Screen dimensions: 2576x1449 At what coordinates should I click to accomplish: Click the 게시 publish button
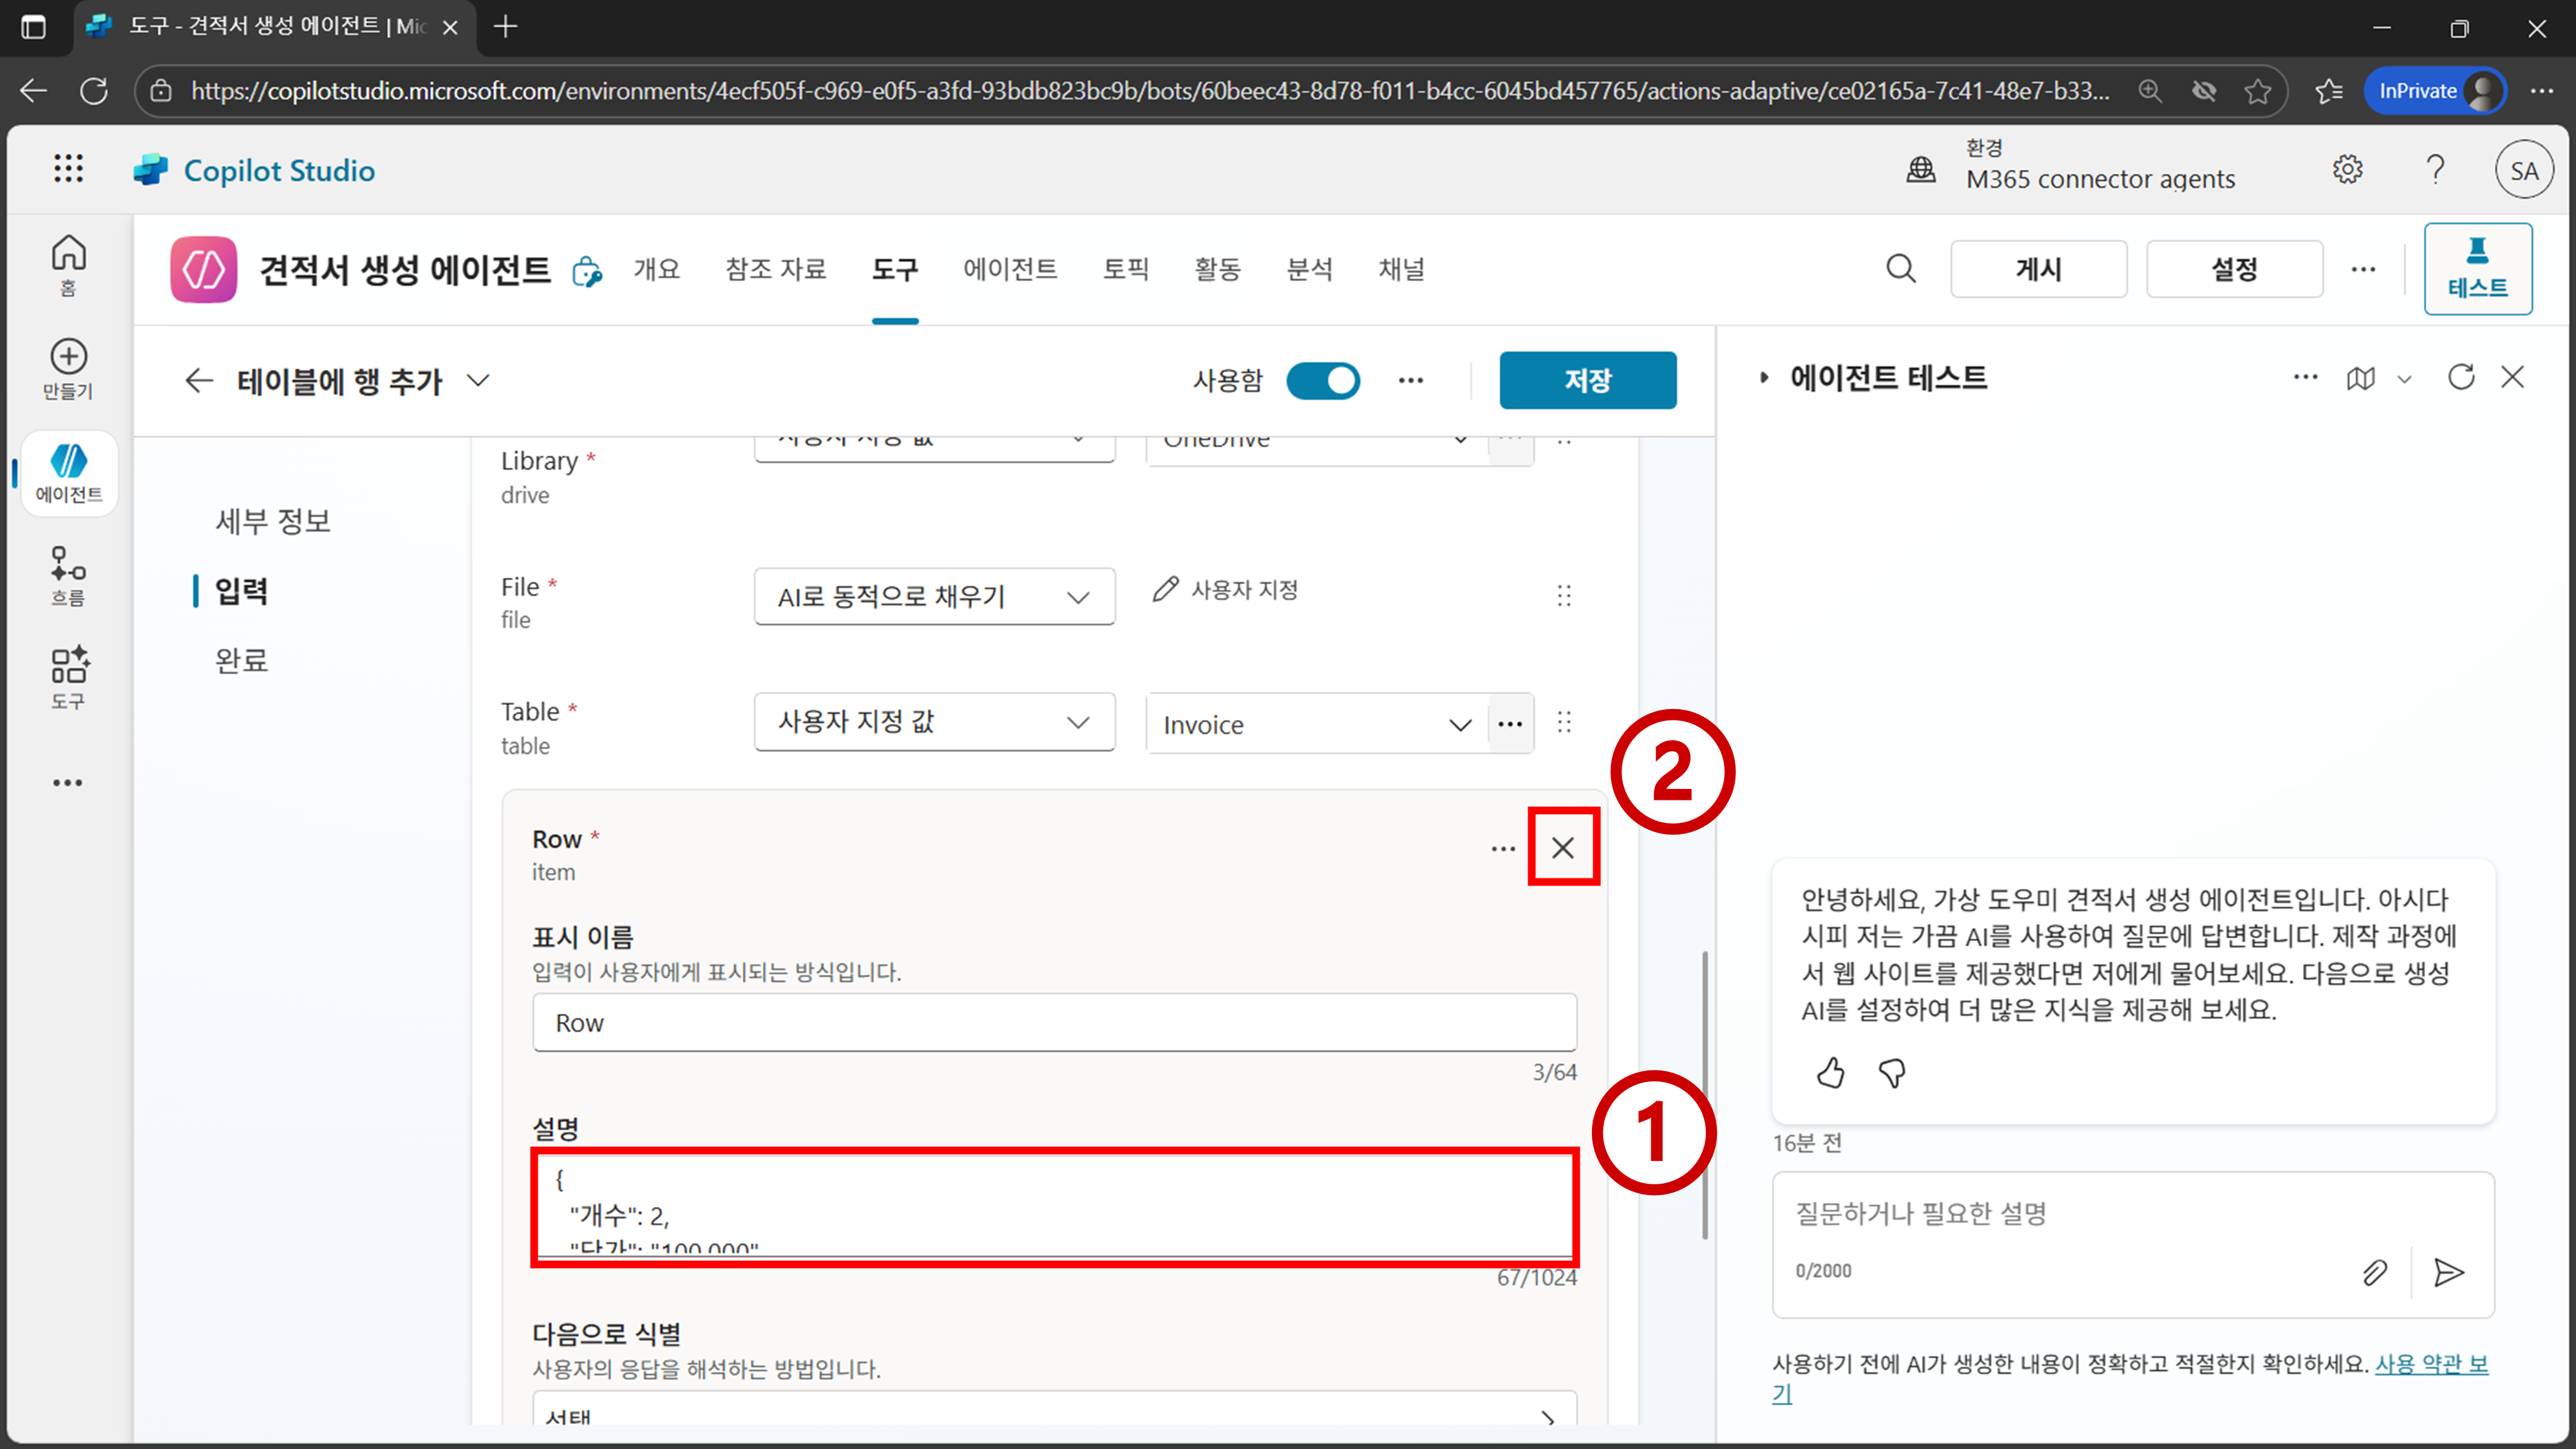pyautogui.click(x=2038, y=269)
